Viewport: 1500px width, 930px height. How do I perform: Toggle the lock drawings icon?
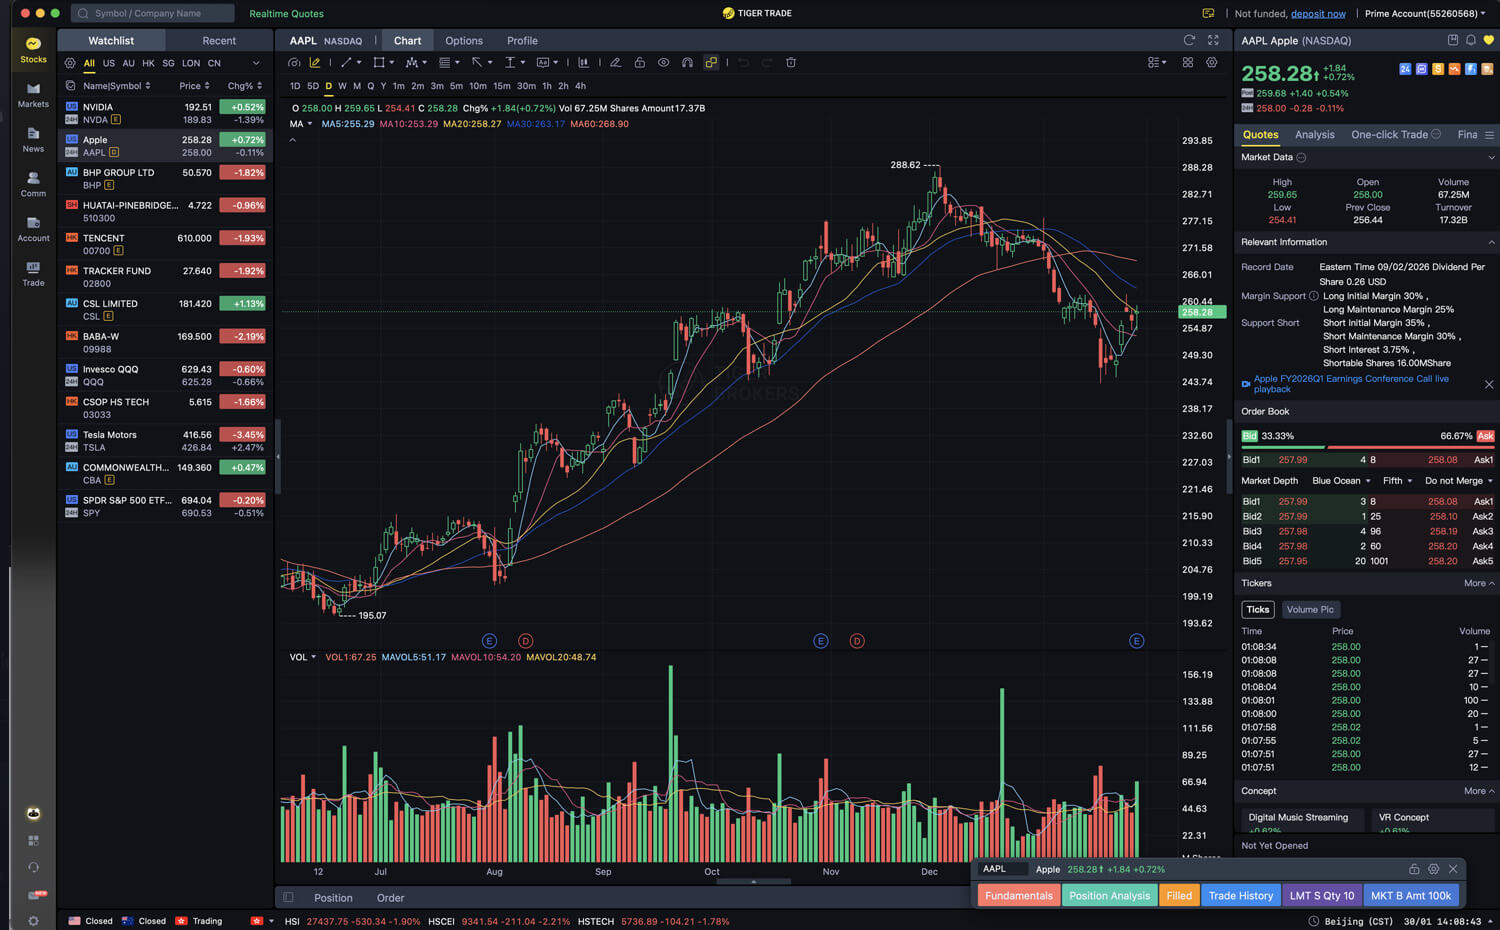coord(639,63)
